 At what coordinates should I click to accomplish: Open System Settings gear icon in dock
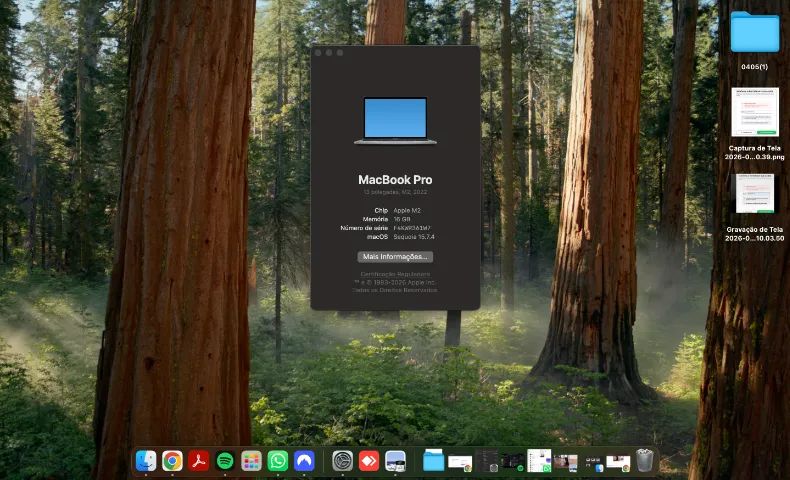[343, 460]
